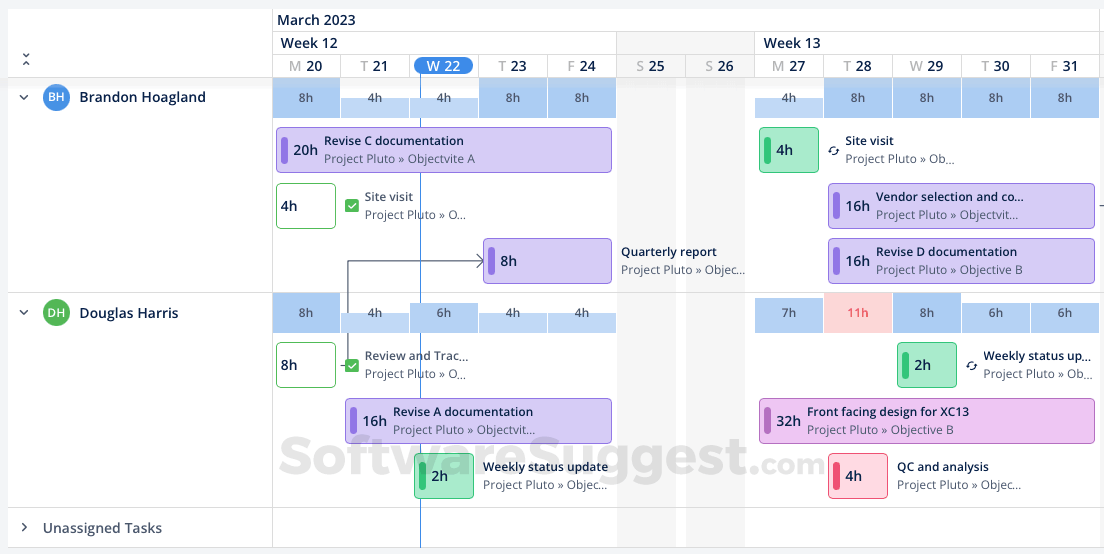This screenshot has width=1104, height=554.
Task: Open Front facing design for XC13 task
Action: click(926, 421)
